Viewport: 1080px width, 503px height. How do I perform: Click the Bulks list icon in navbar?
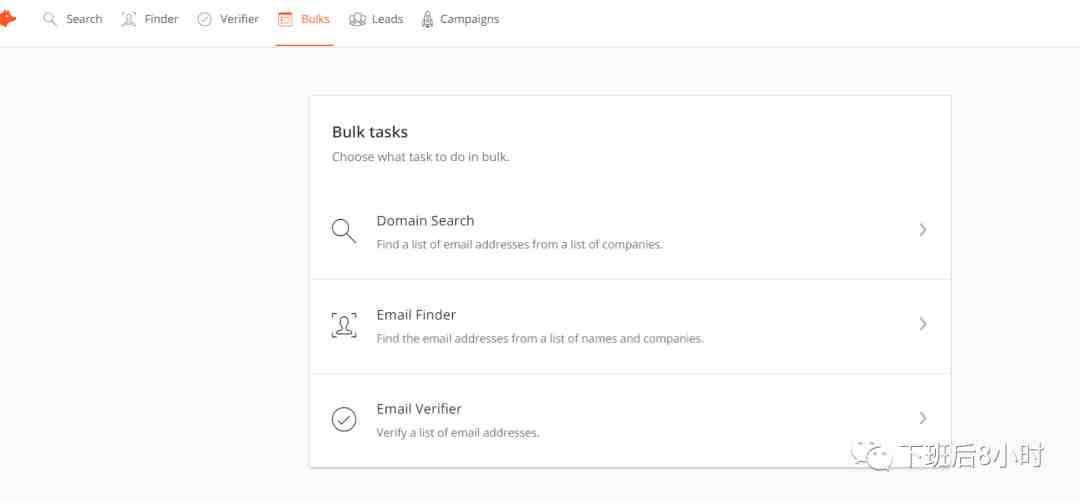point(285,19)
